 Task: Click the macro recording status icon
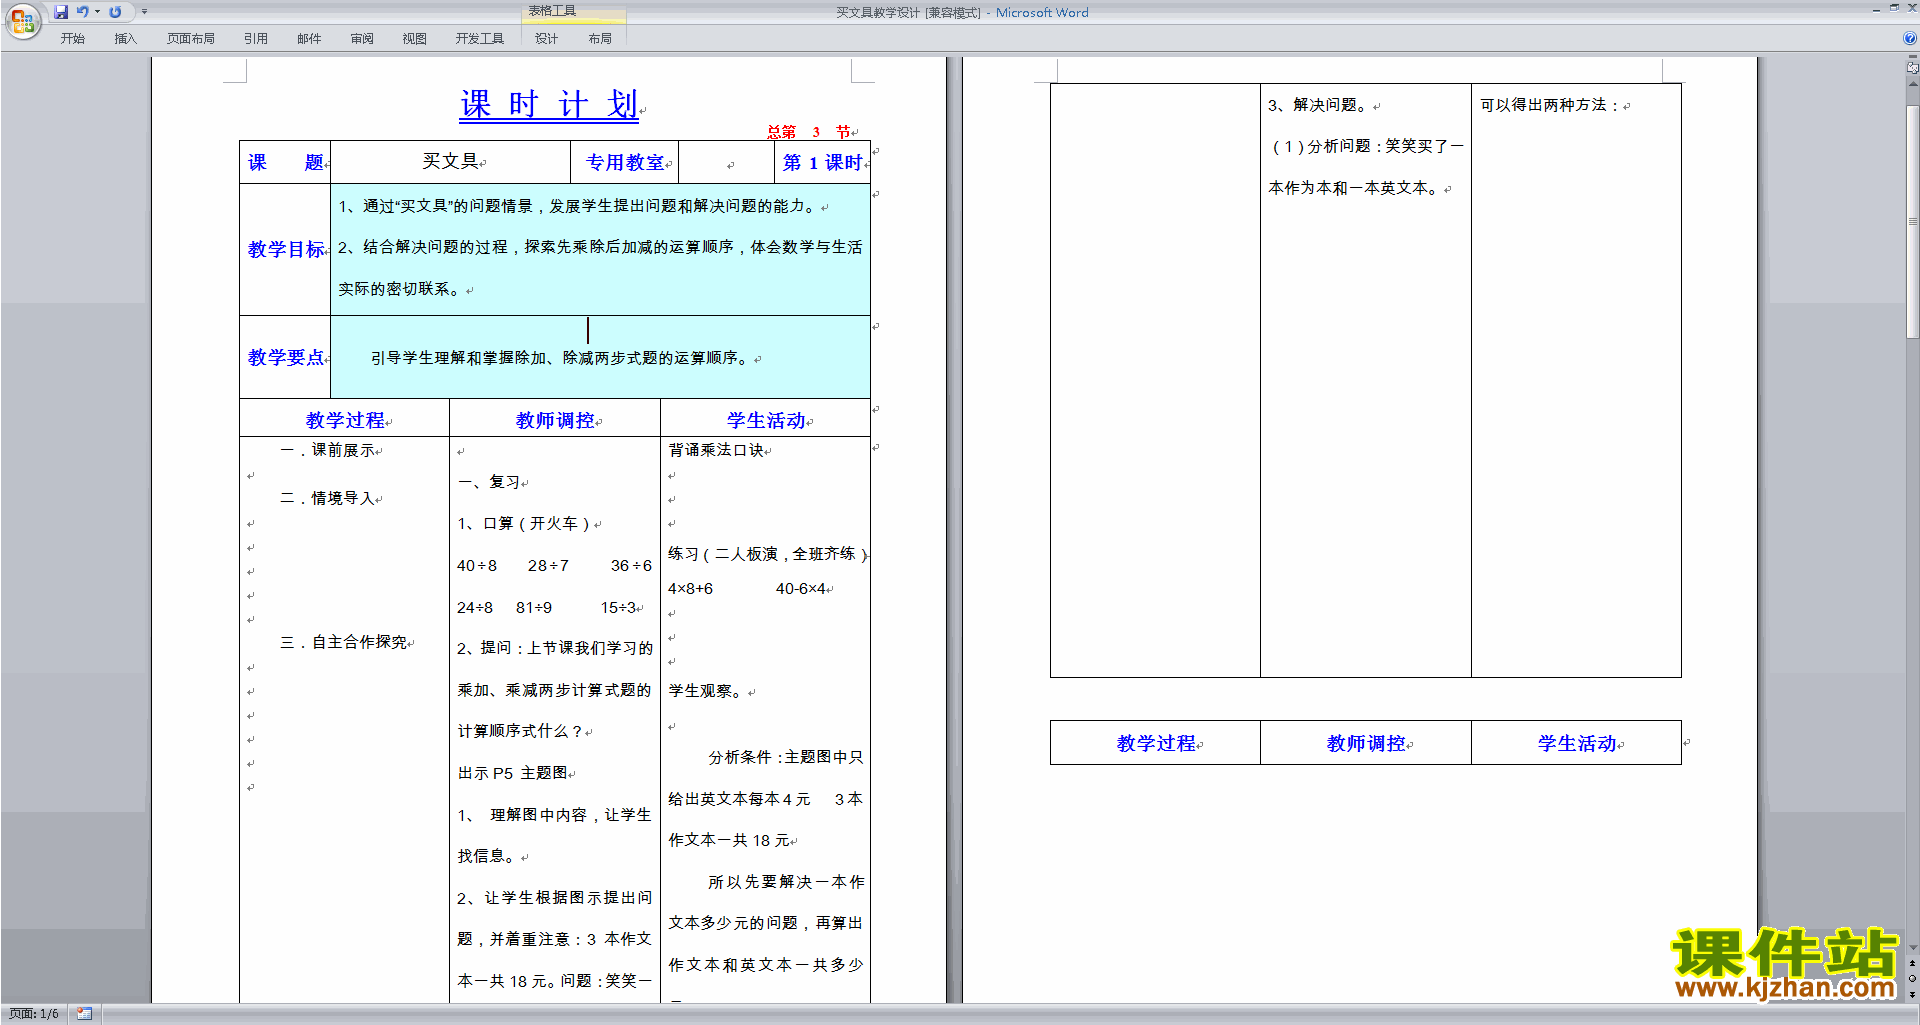pos(84,1013)
